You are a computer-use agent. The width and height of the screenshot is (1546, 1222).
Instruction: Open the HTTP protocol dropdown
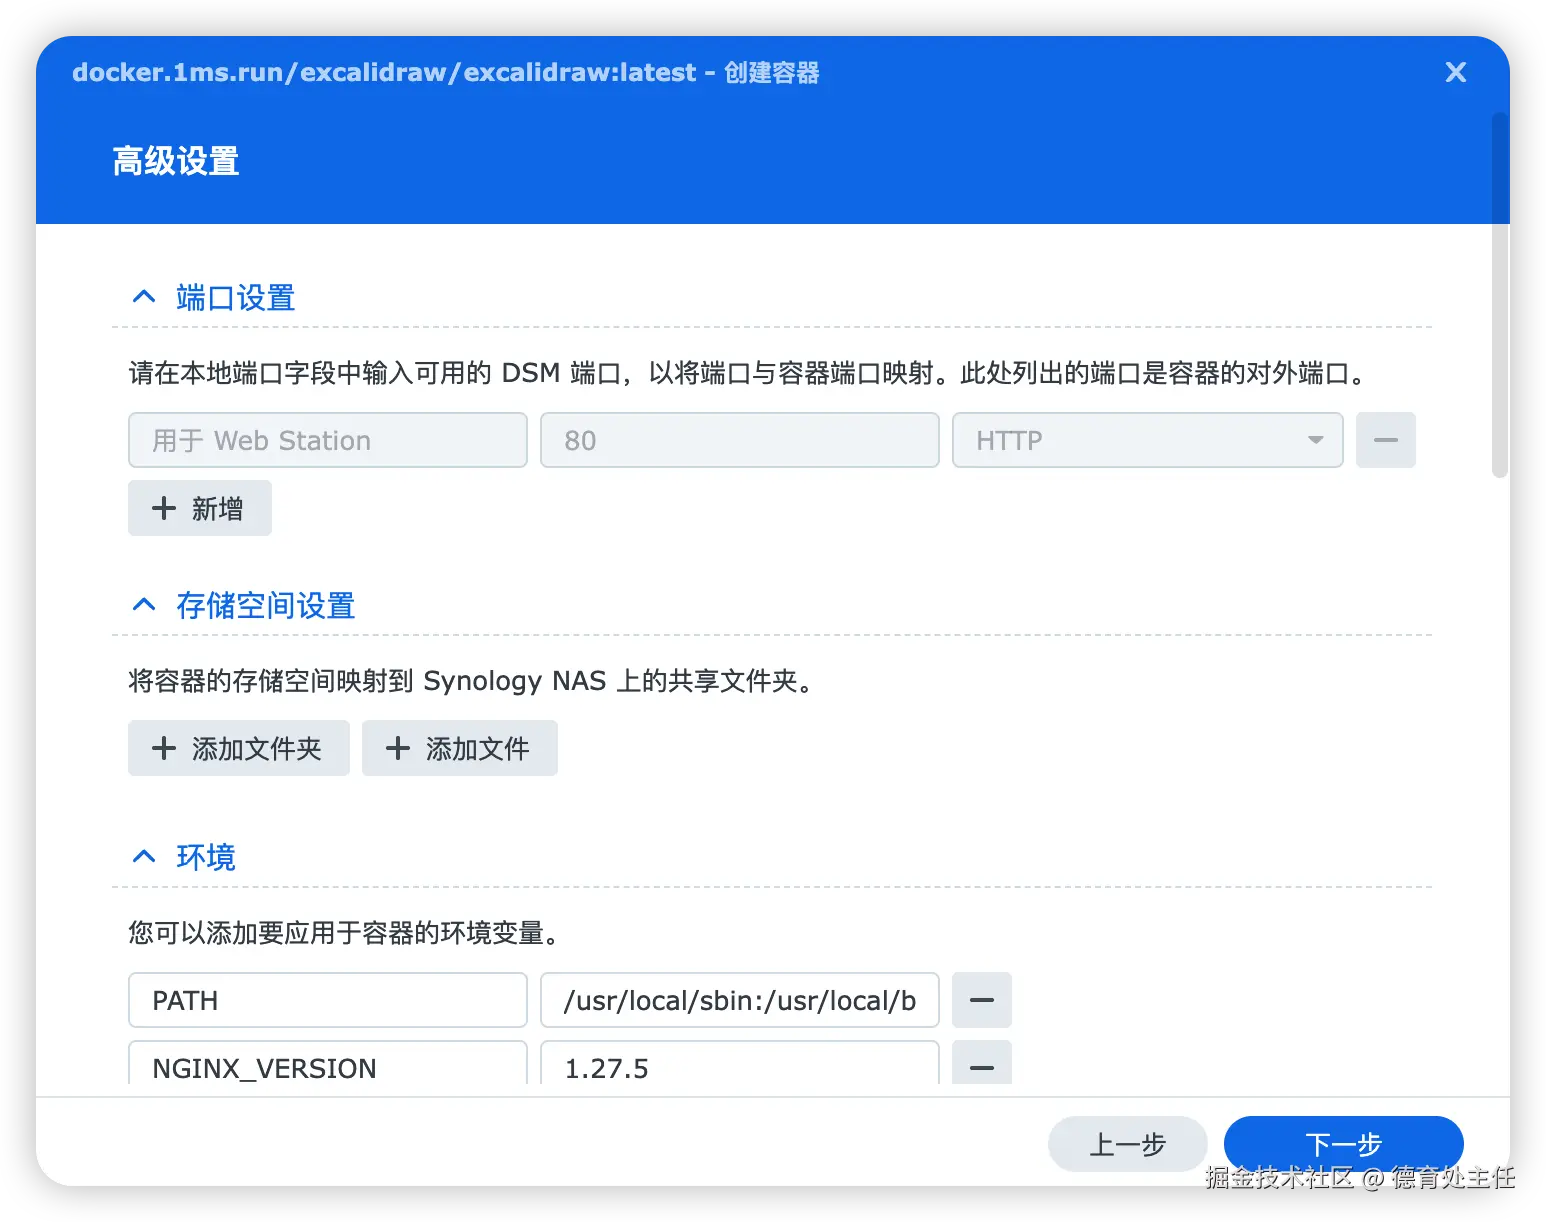coord(1147,440)
